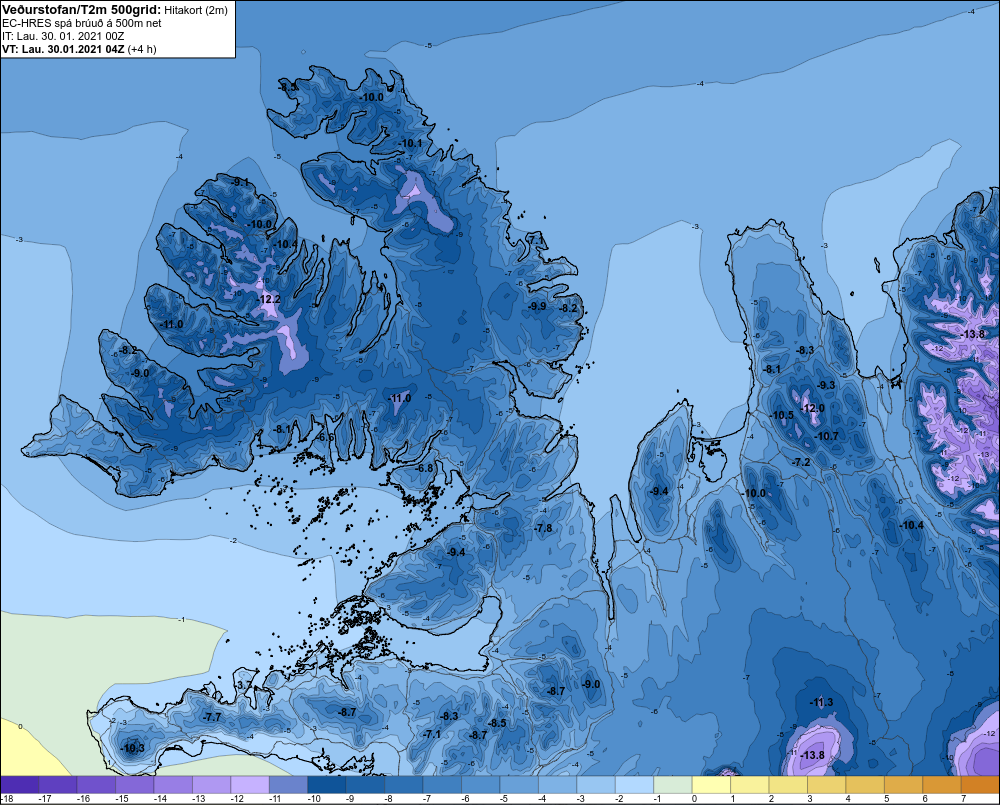This screenshot has width=1000, height=805.
Task: Click legend swatch between -12 and -11
Action: [x=250, y=784]
